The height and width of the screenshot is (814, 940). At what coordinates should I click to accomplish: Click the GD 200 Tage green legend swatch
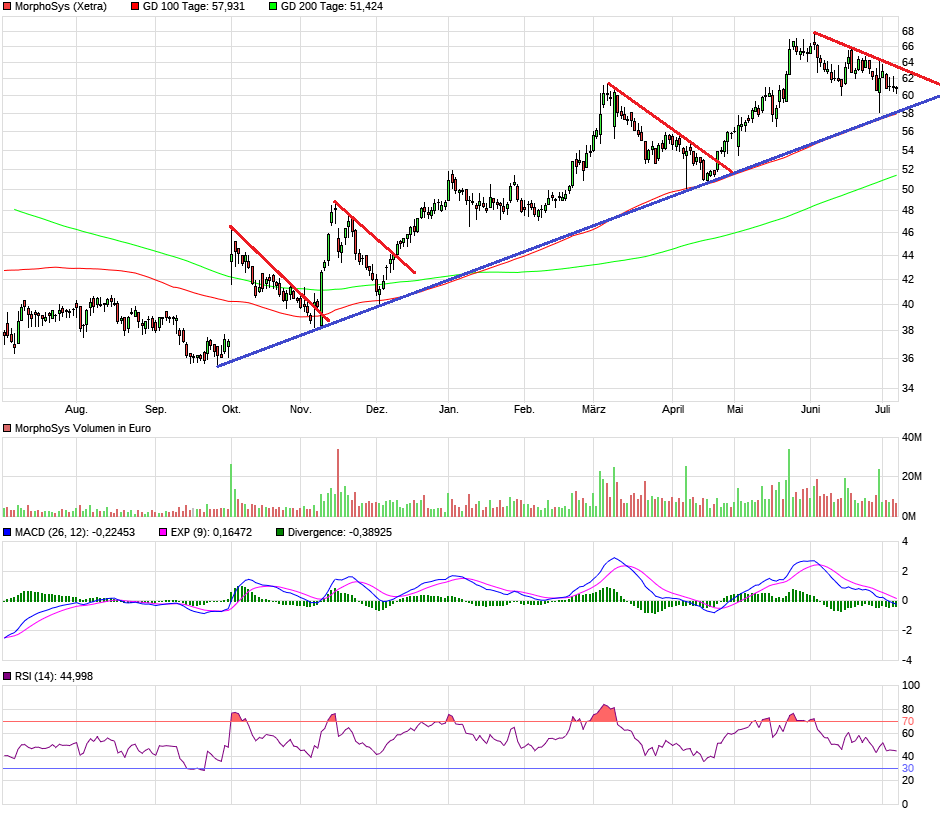point(273,7)
